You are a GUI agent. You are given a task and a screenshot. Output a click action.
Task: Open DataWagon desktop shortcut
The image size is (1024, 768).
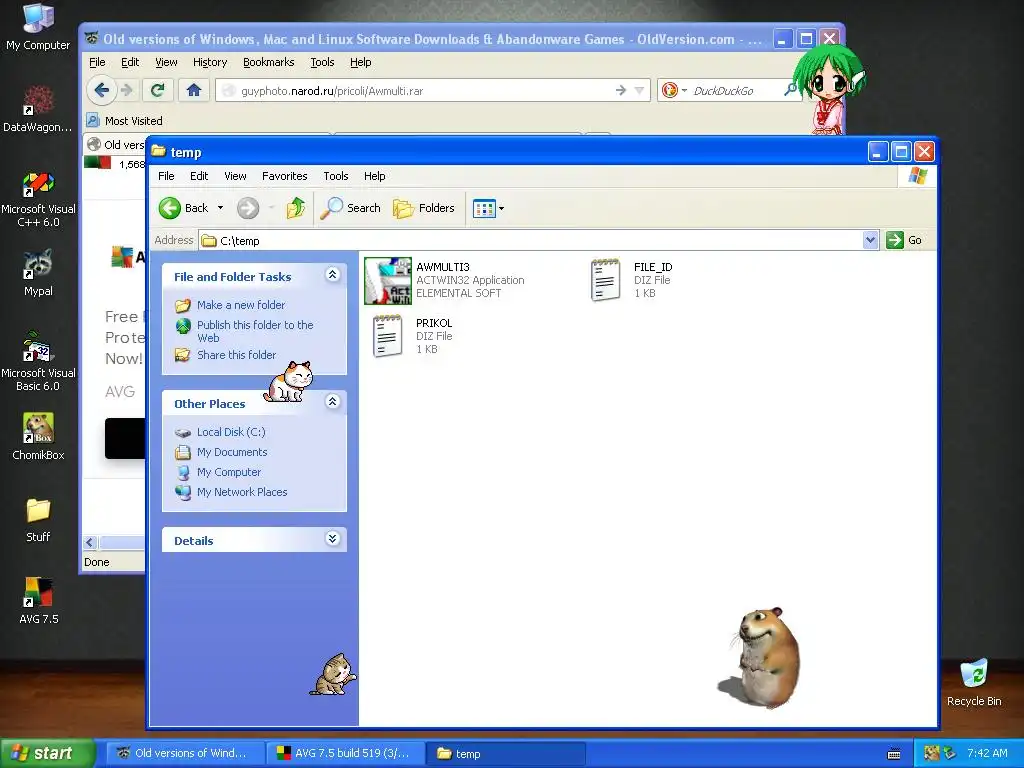(38, 109)
